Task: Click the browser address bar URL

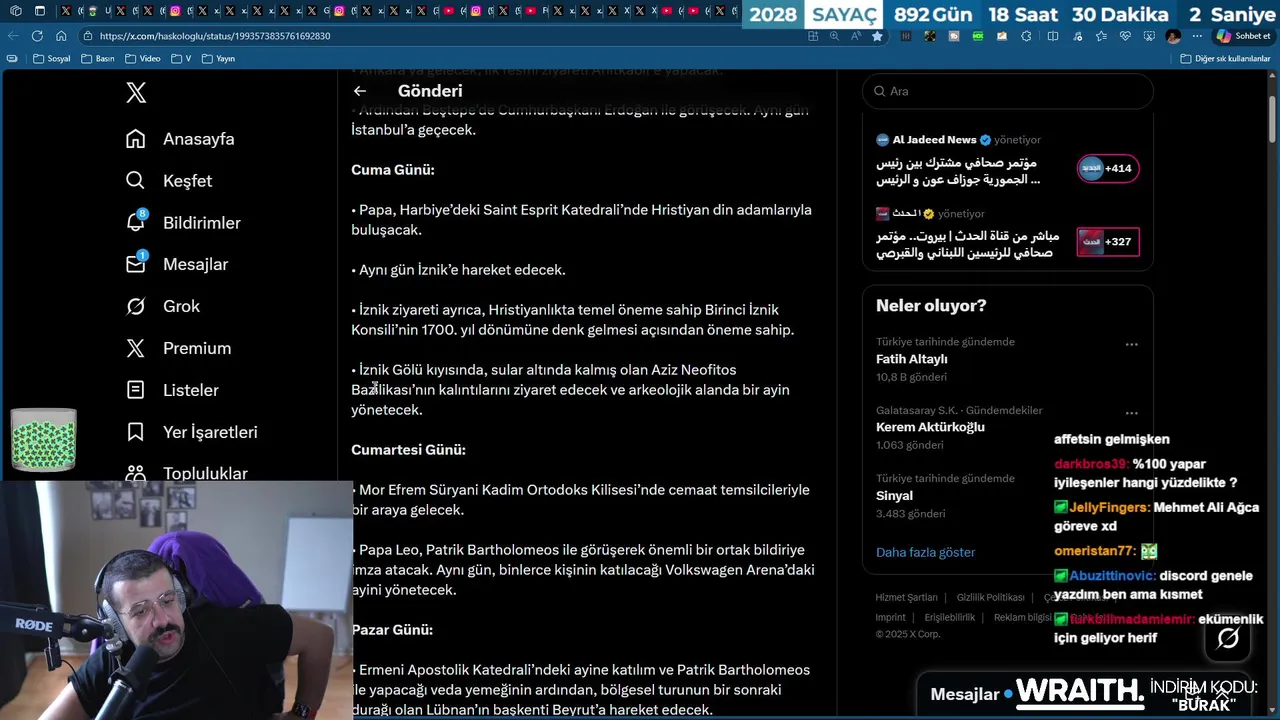Action: [x=215, y=36]
